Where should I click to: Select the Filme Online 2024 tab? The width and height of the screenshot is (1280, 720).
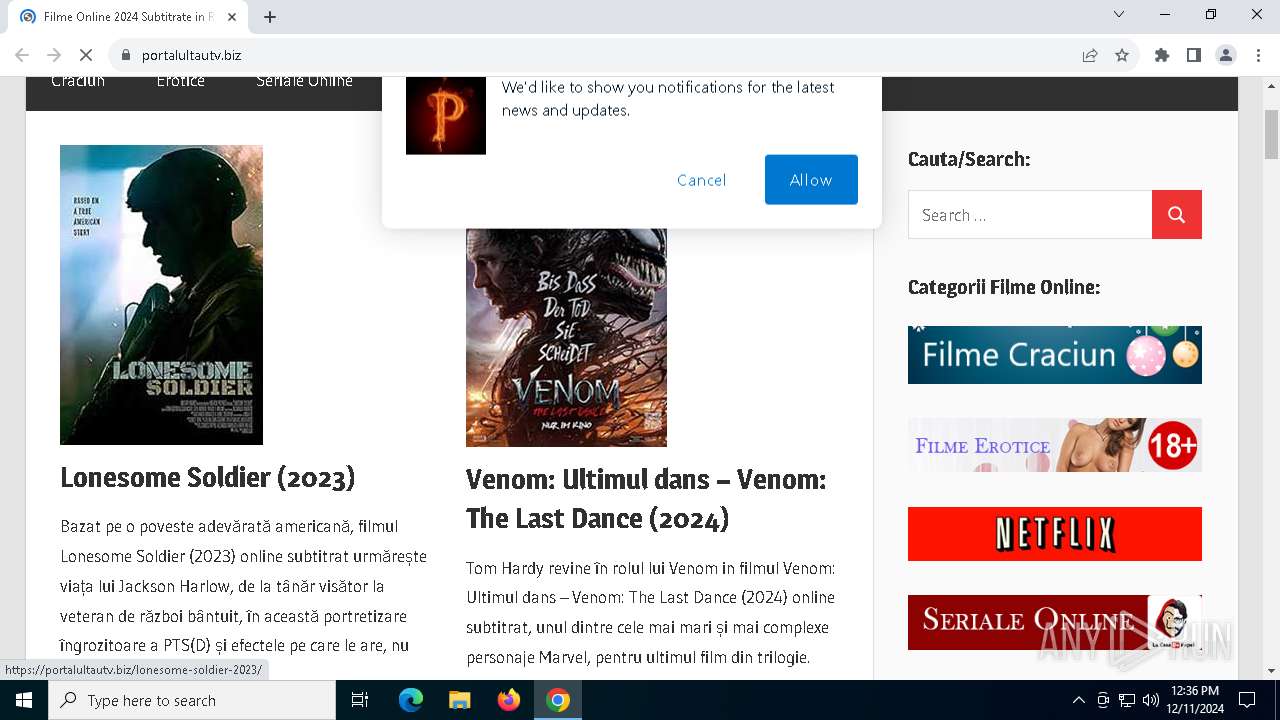pyautogui.click(x=128, y=17)
